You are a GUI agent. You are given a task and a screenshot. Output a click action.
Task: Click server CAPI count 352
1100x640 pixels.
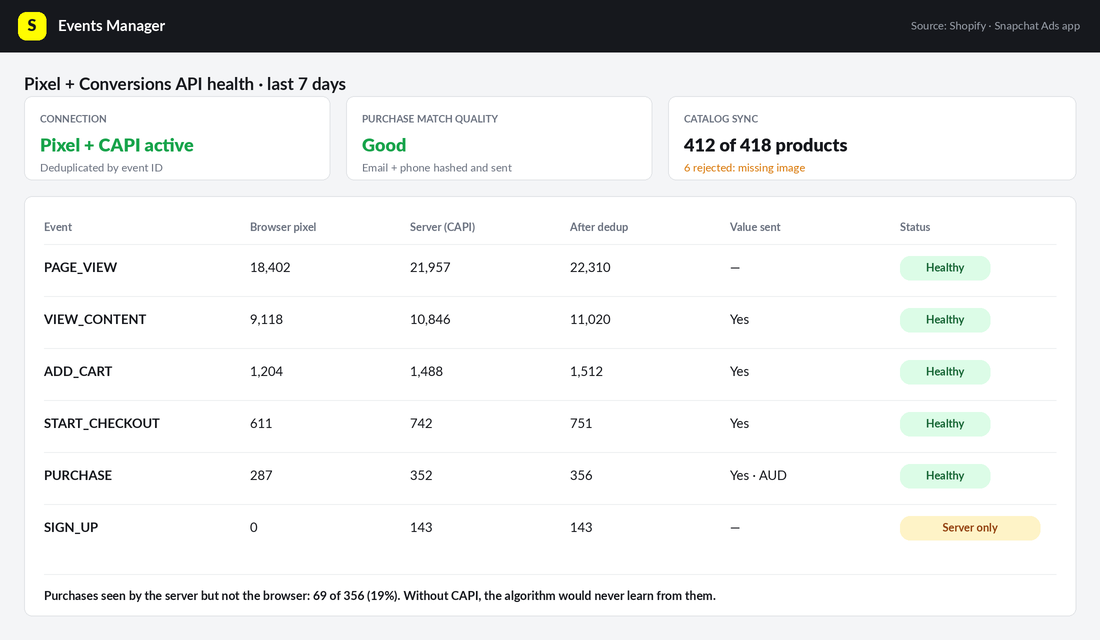(x=421, y=475)
